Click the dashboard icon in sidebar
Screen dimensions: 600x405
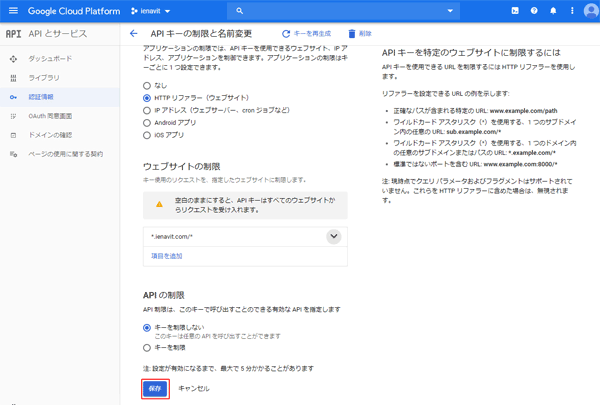point(13,59)
